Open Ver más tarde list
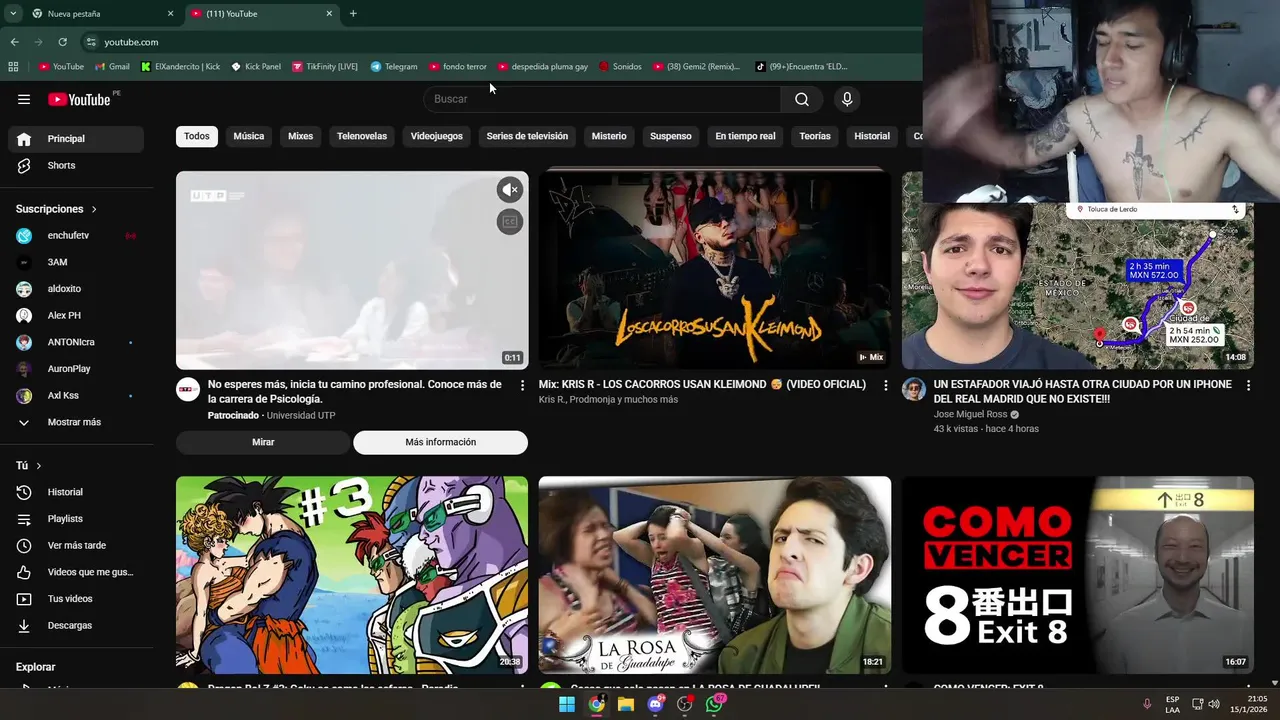Viewport: 1280px width, 720px height. (76, 546)
